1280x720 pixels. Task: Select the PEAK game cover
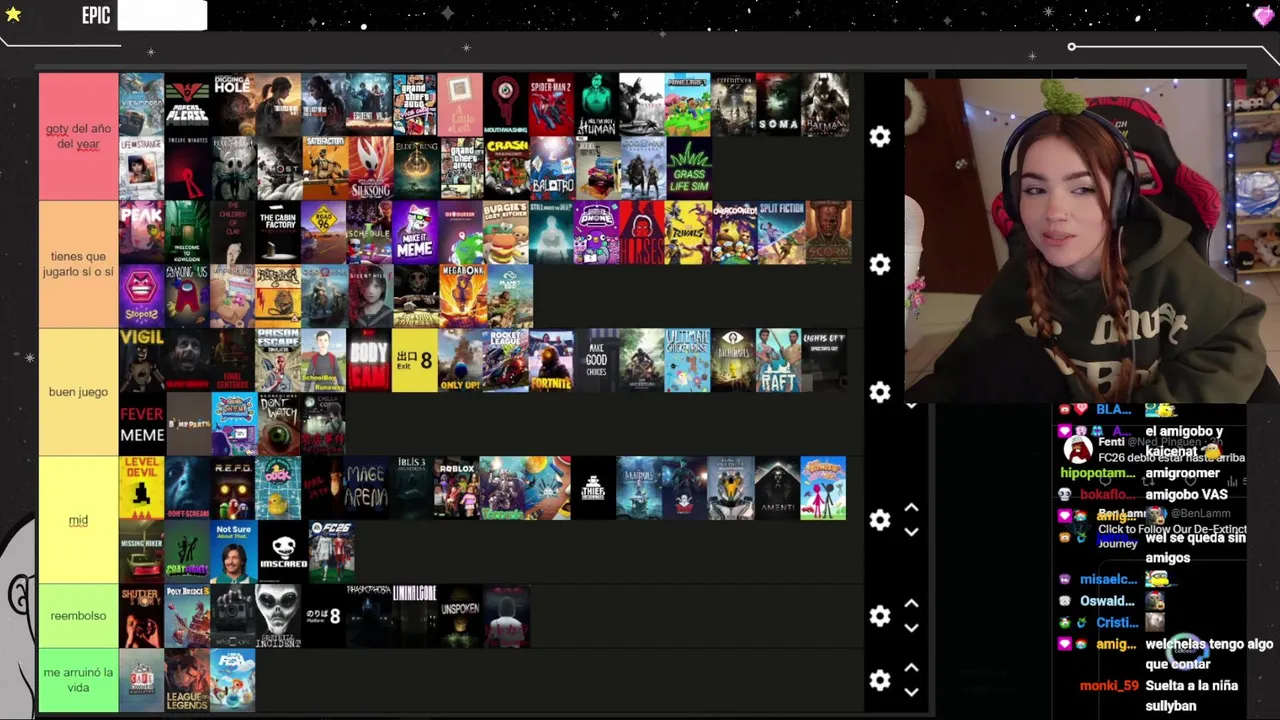click(142, 232)
